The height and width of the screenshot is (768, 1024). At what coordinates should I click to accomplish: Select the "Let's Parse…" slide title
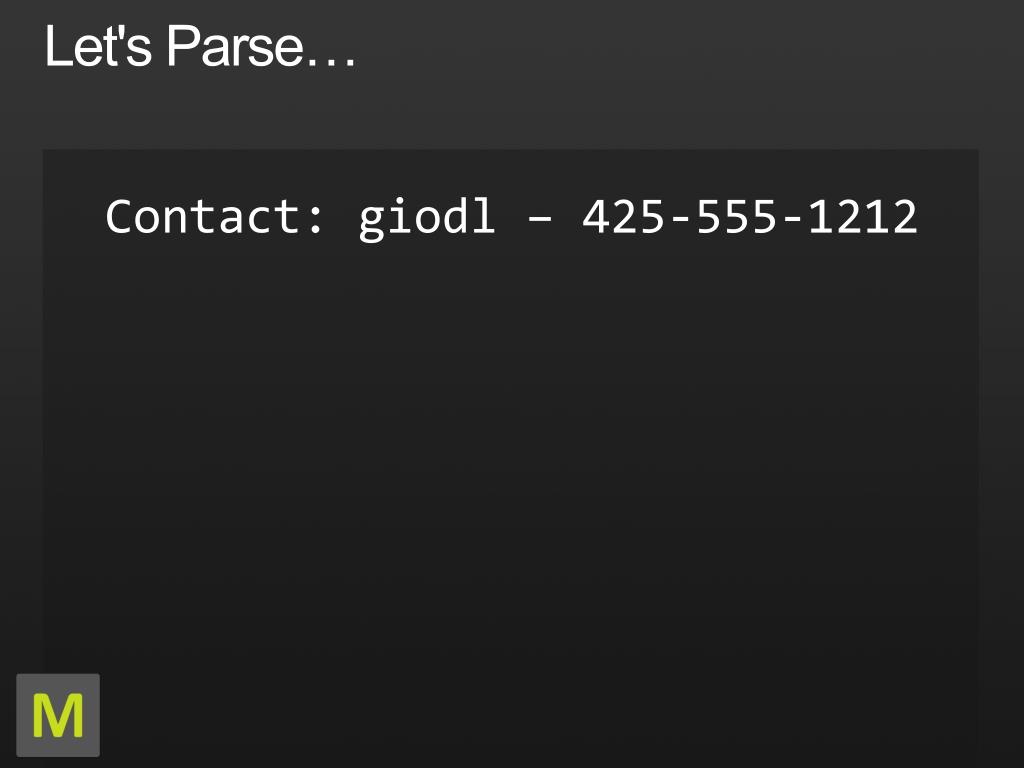[x=200, y=46]
